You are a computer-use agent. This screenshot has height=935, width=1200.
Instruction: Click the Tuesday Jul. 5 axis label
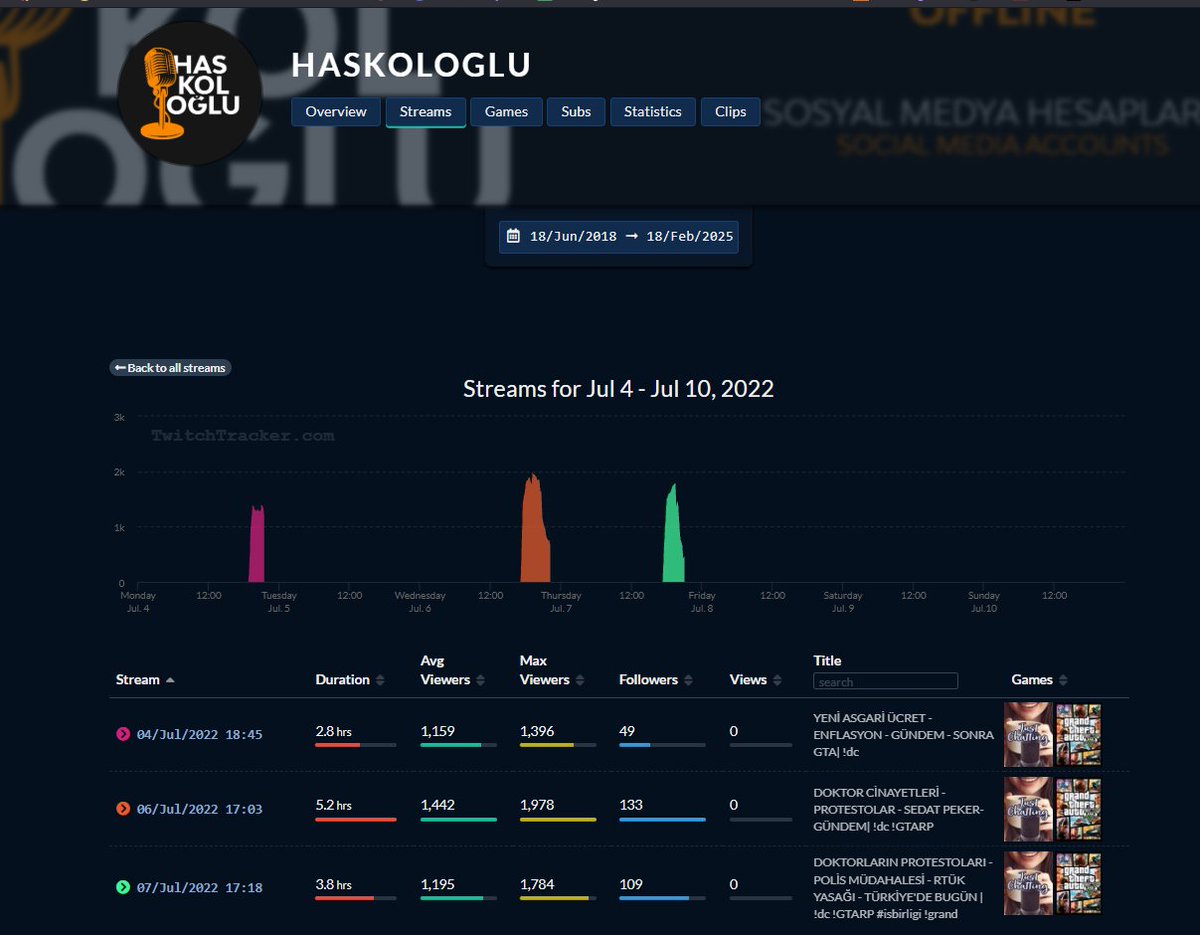click(x=279, y=602)
